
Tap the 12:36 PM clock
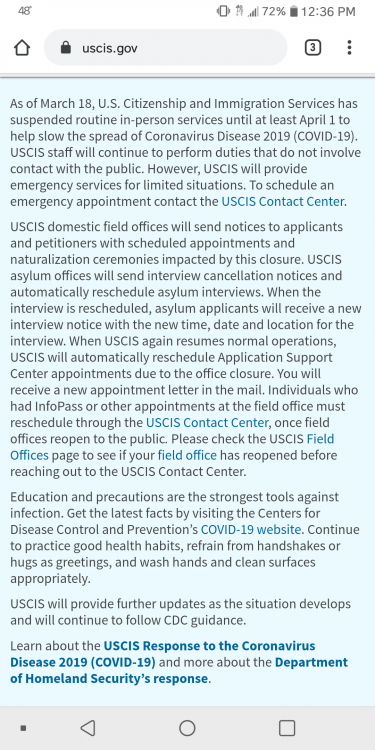coord(328,11)
